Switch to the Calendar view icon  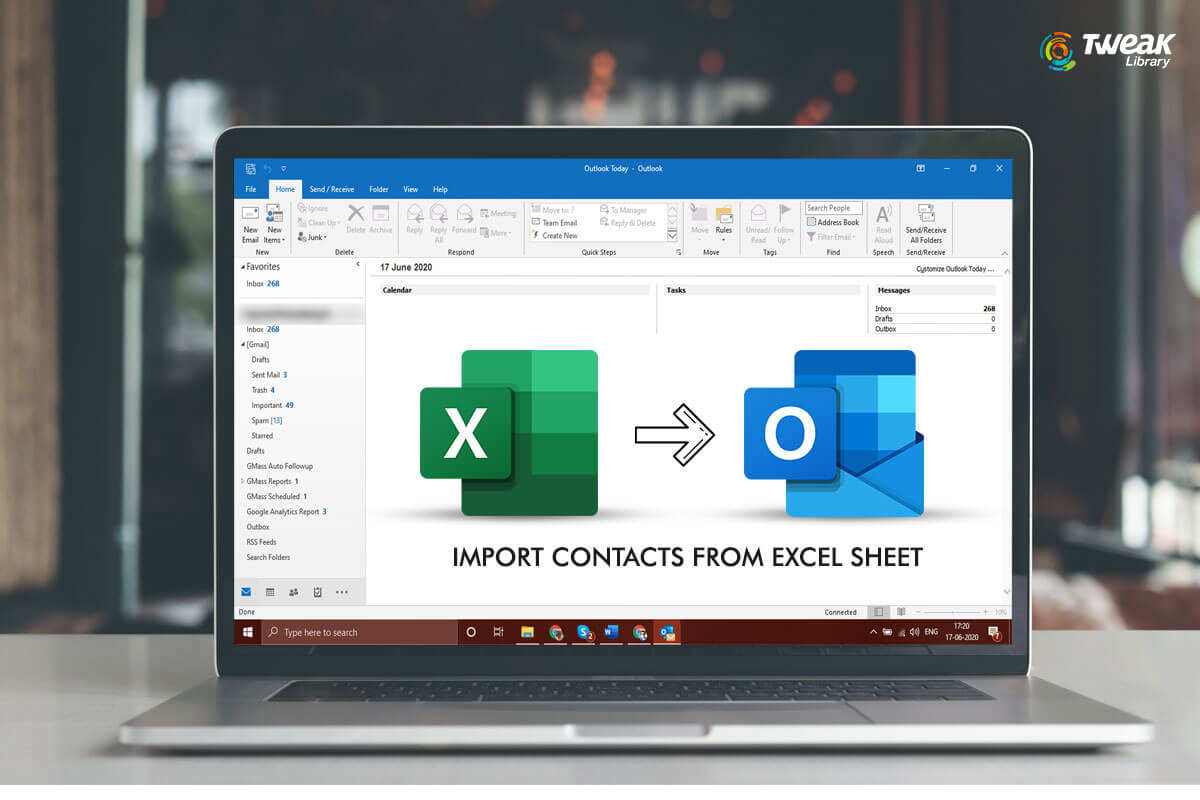point(270,592)
